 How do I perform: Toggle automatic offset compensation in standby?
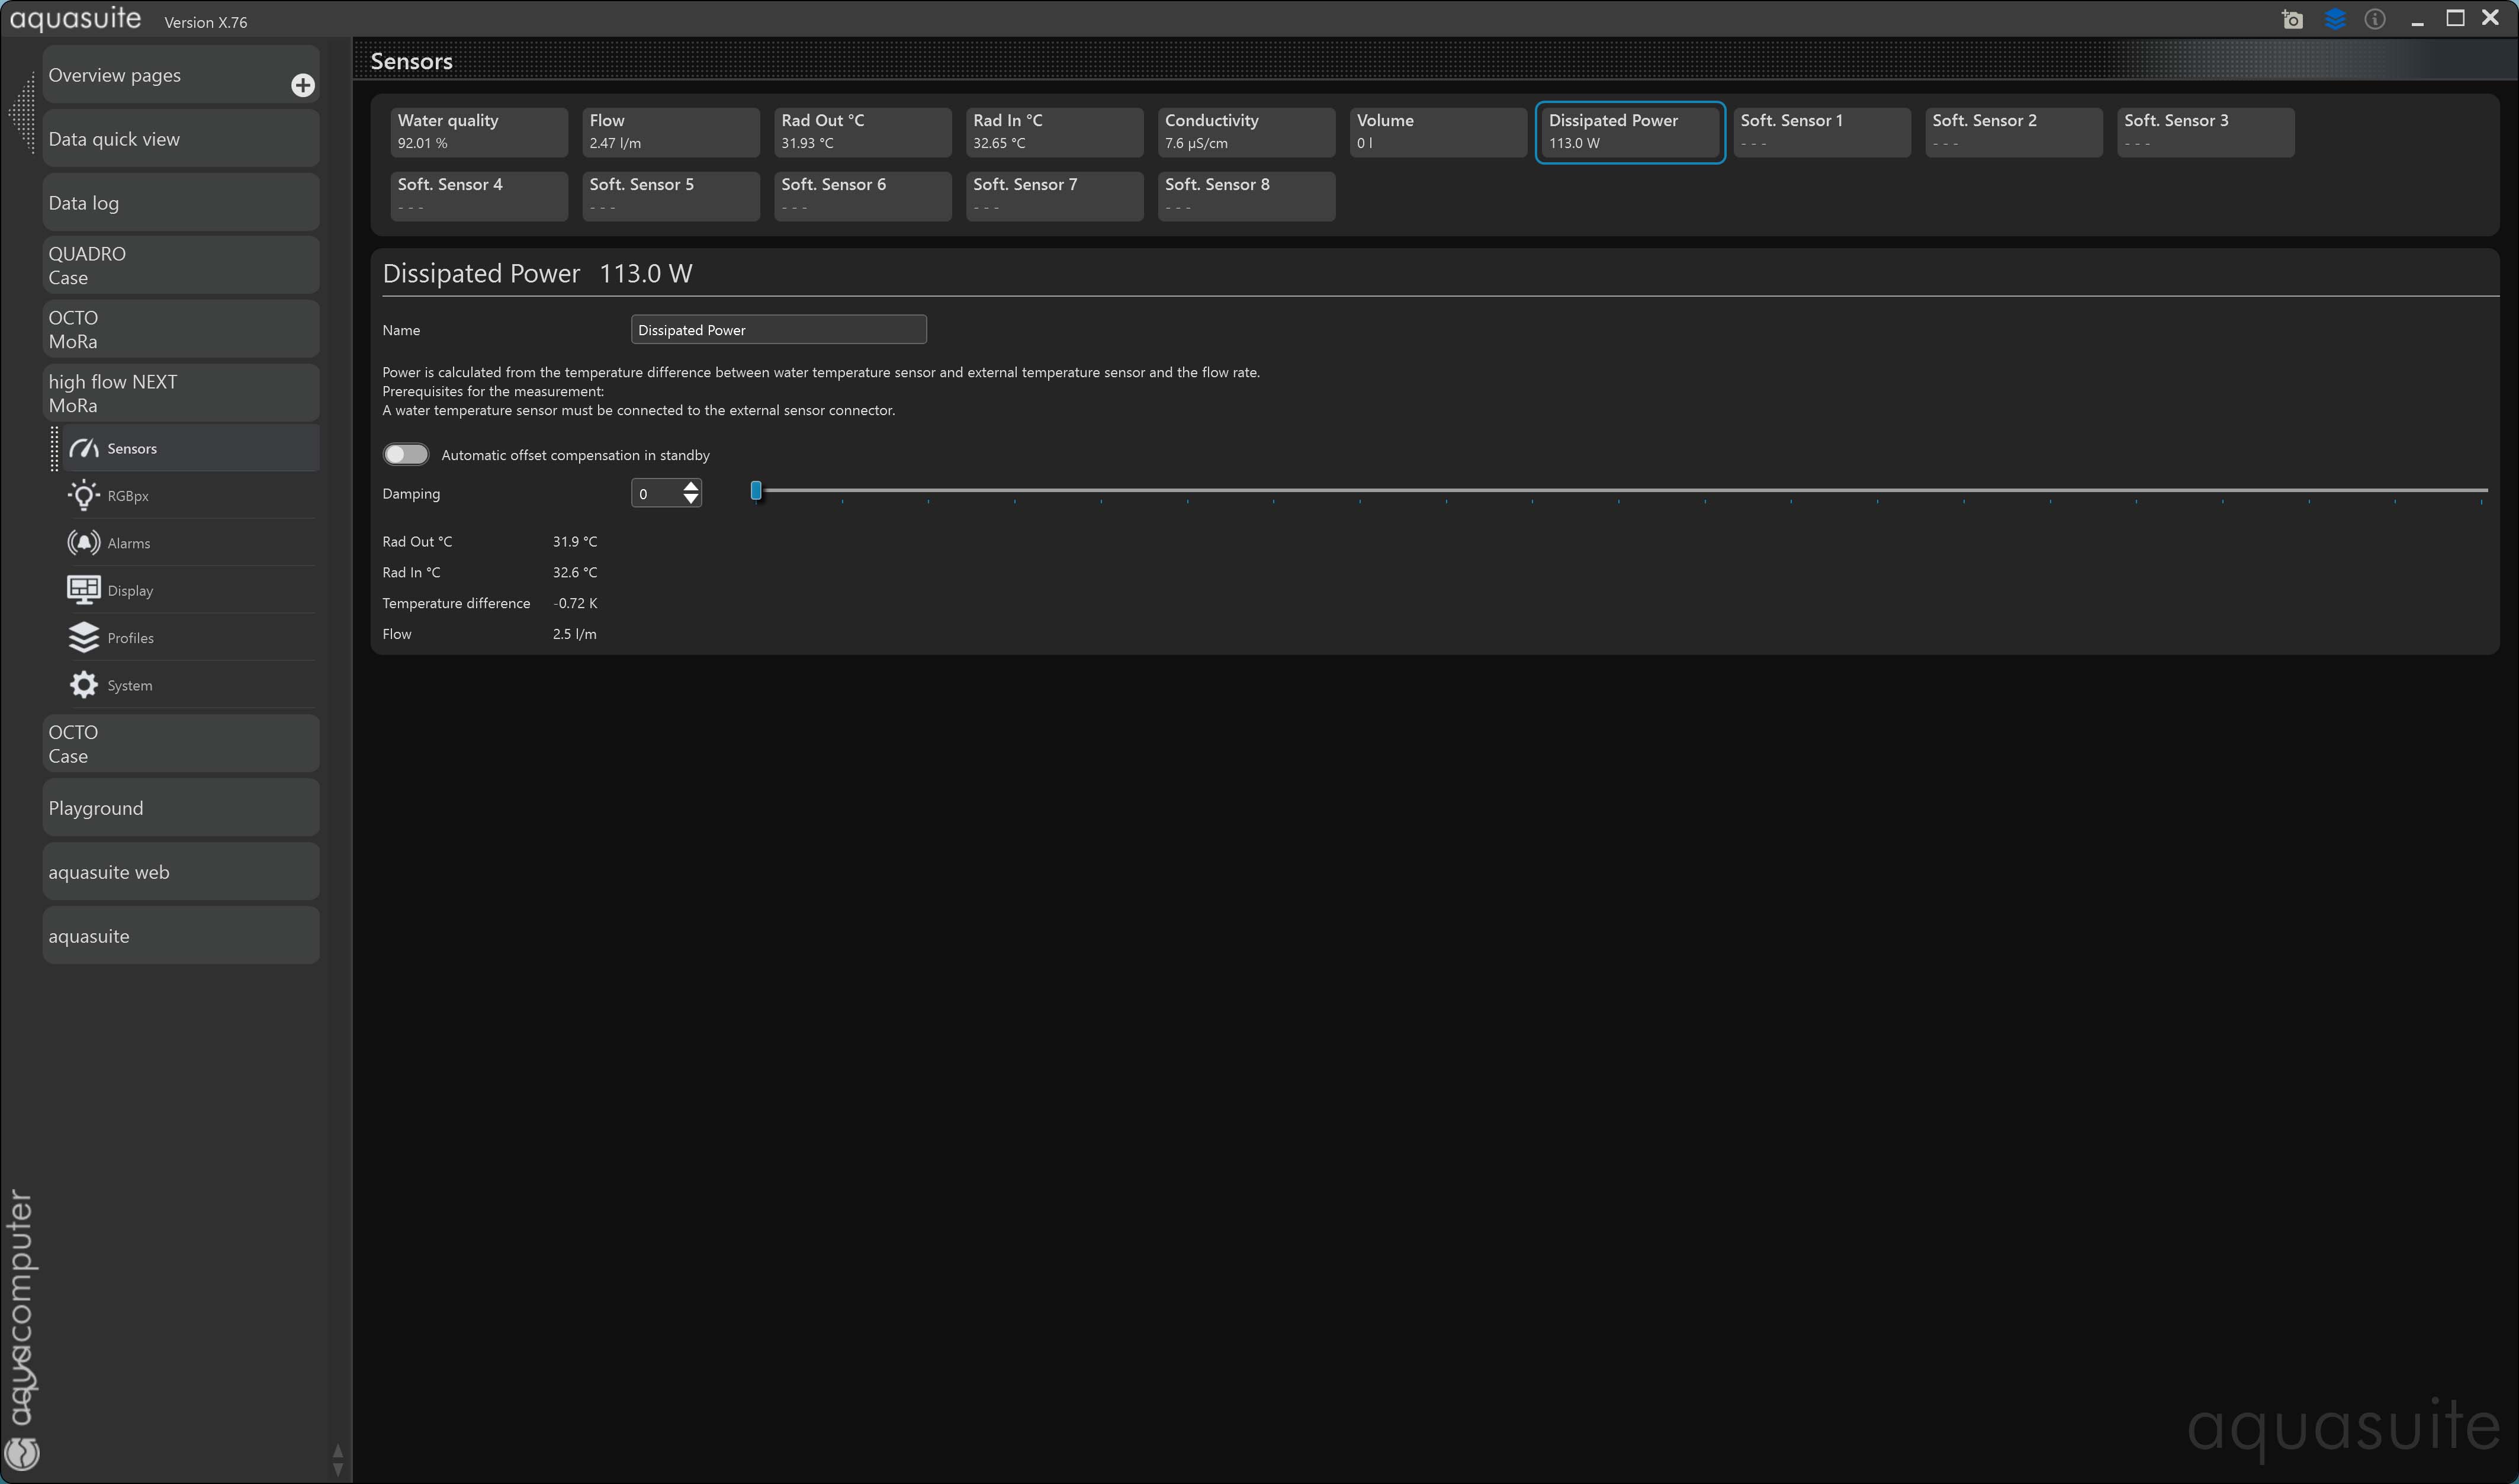406,455
